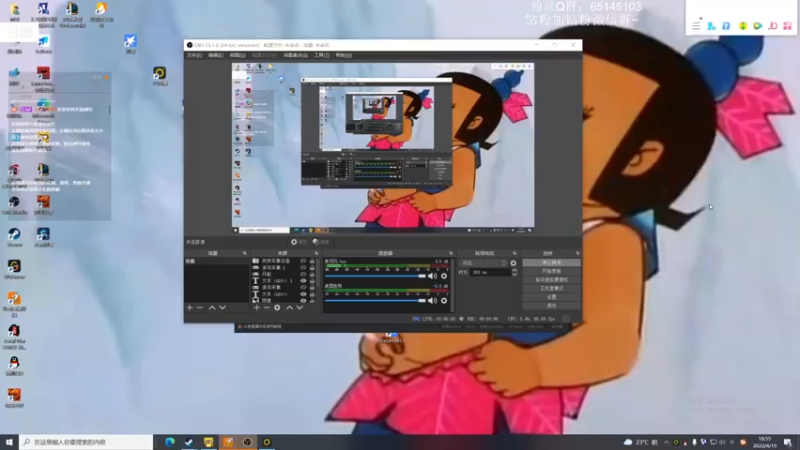Hide the 文本 (GDI+) 3 source
The image size is (800, 450).
click(303, 281)
